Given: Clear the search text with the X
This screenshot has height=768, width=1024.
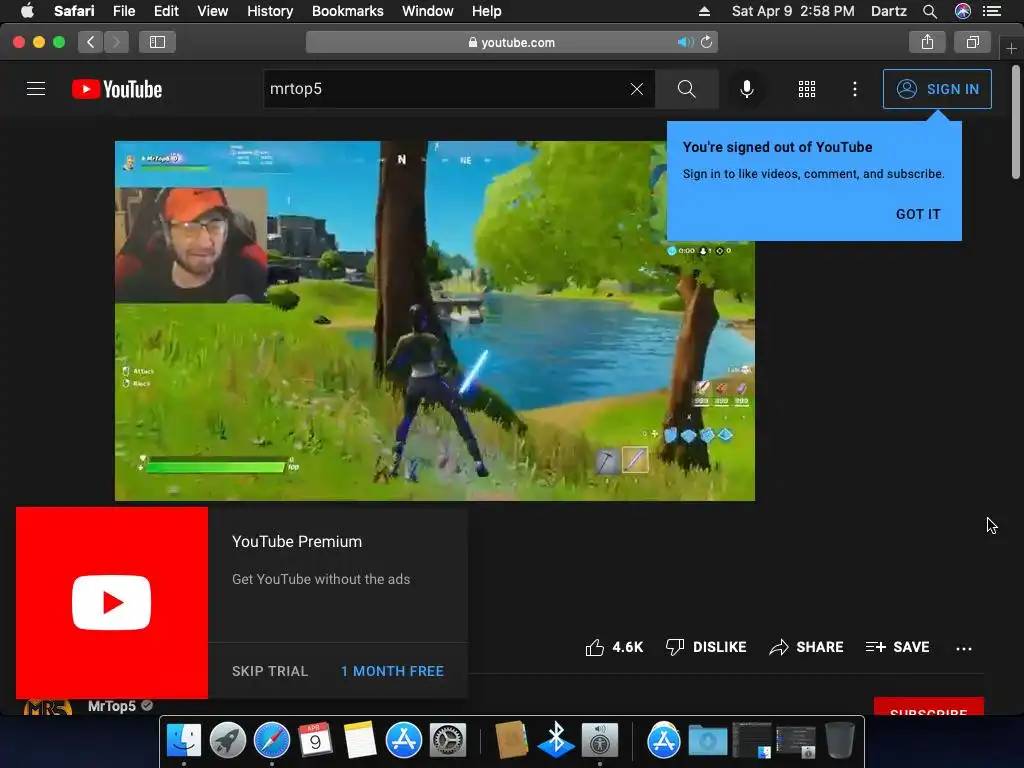Looking at the screenshot, I should click(x=637, y=89).
